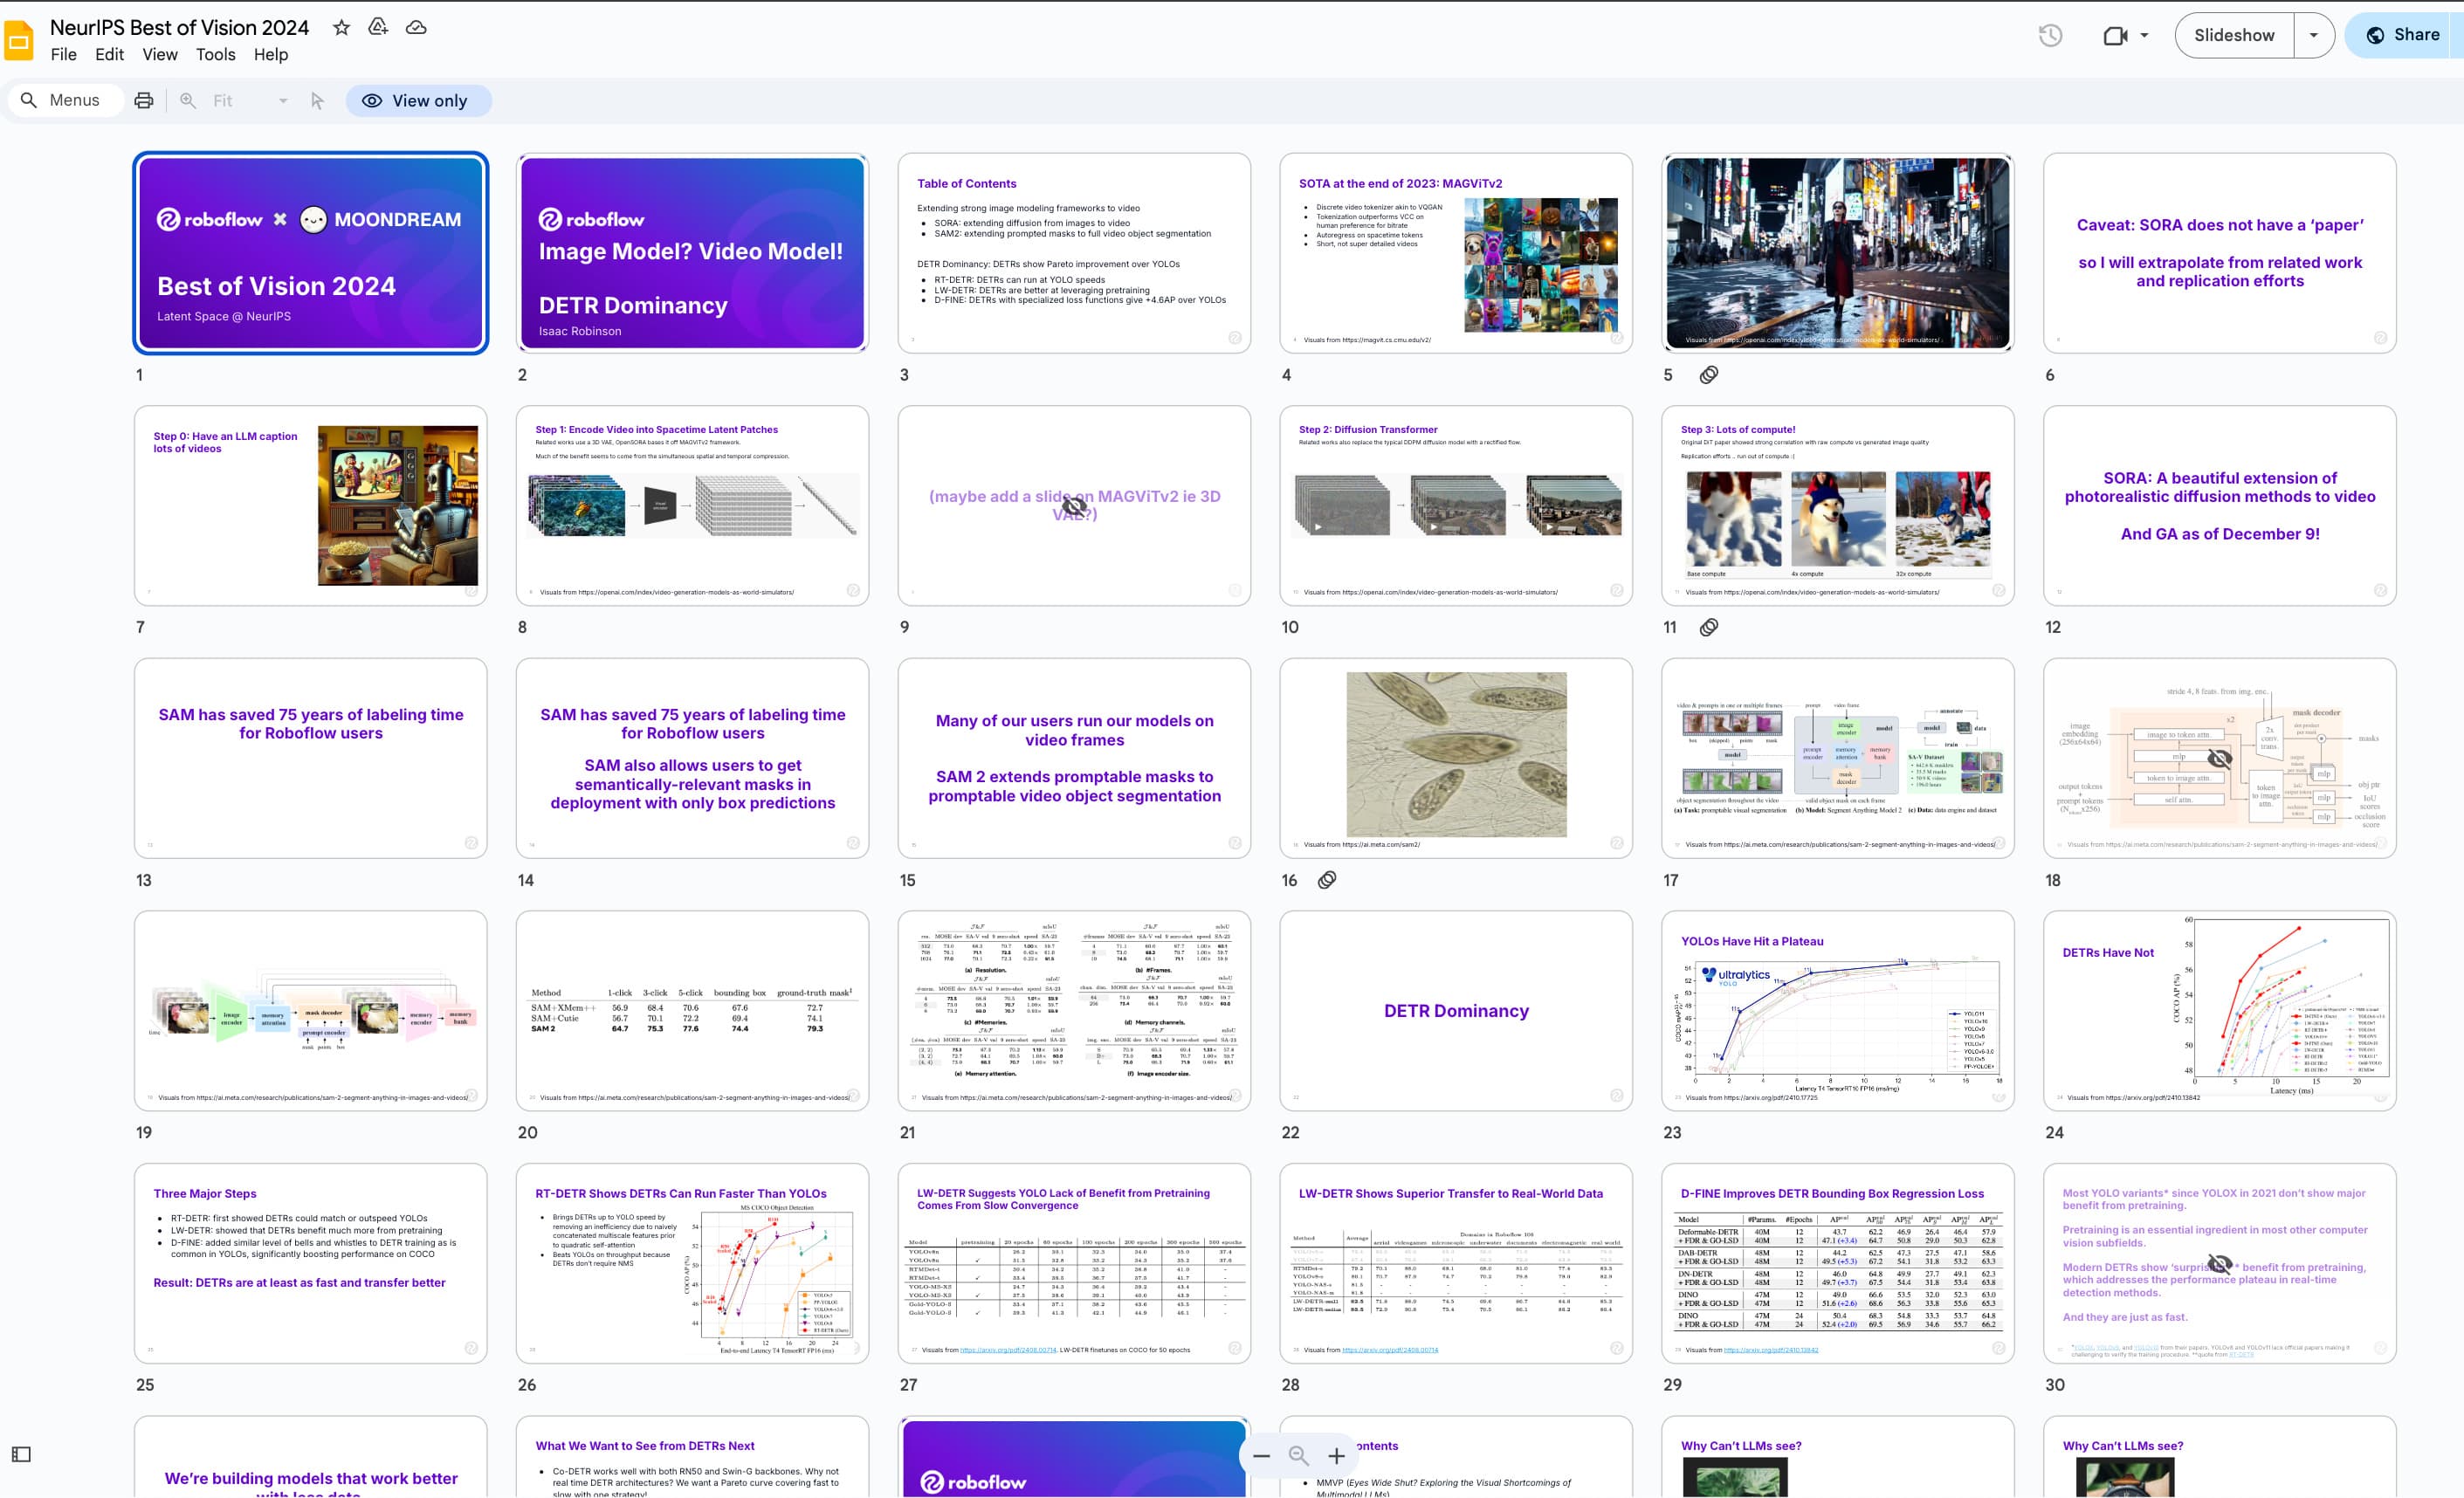Open the Tools menu
This screenshot has height=1498, width=2464.
pos(215,54)
